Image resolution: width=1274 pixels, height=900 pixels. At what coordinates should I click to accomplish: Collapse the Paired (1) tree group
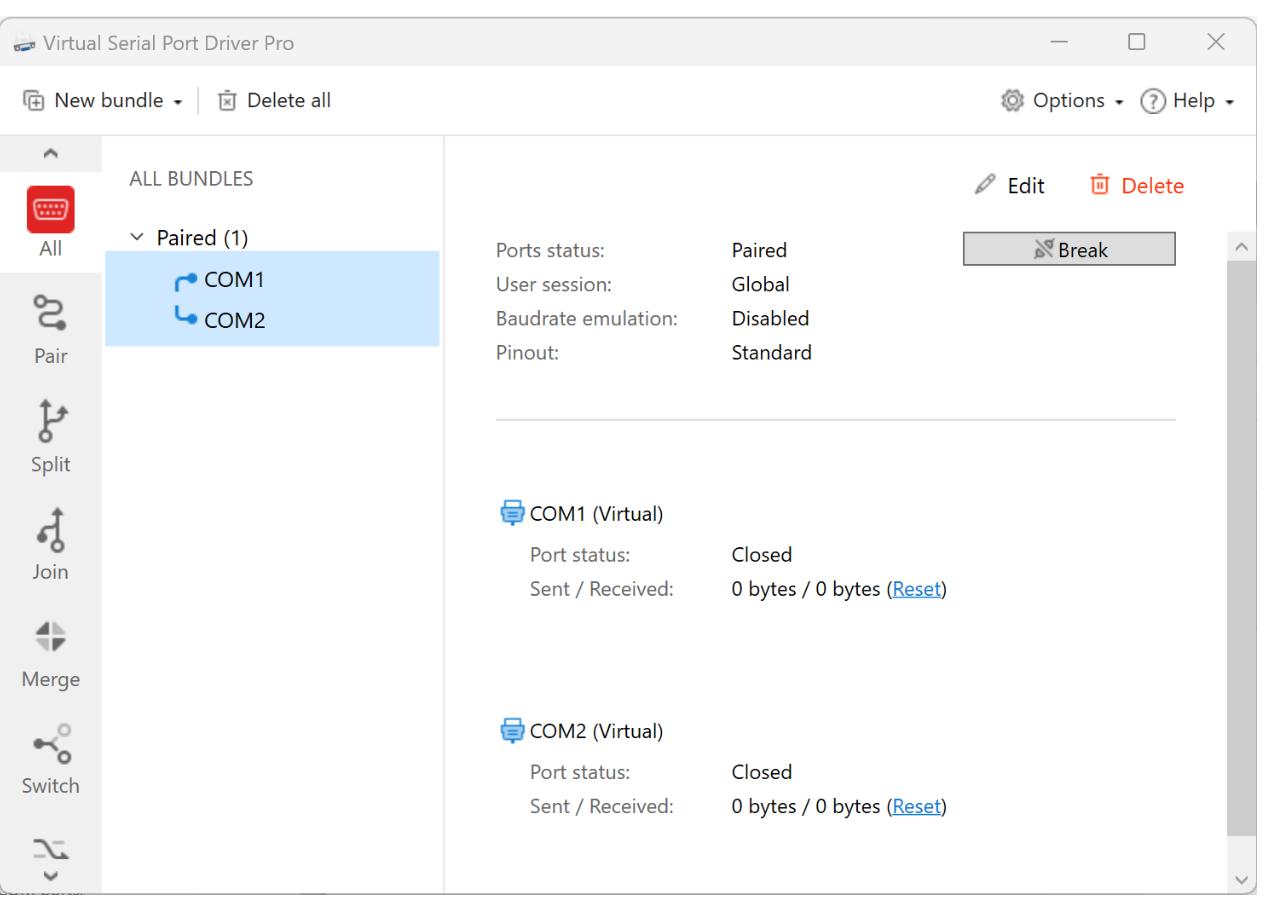tap(138, 238)
